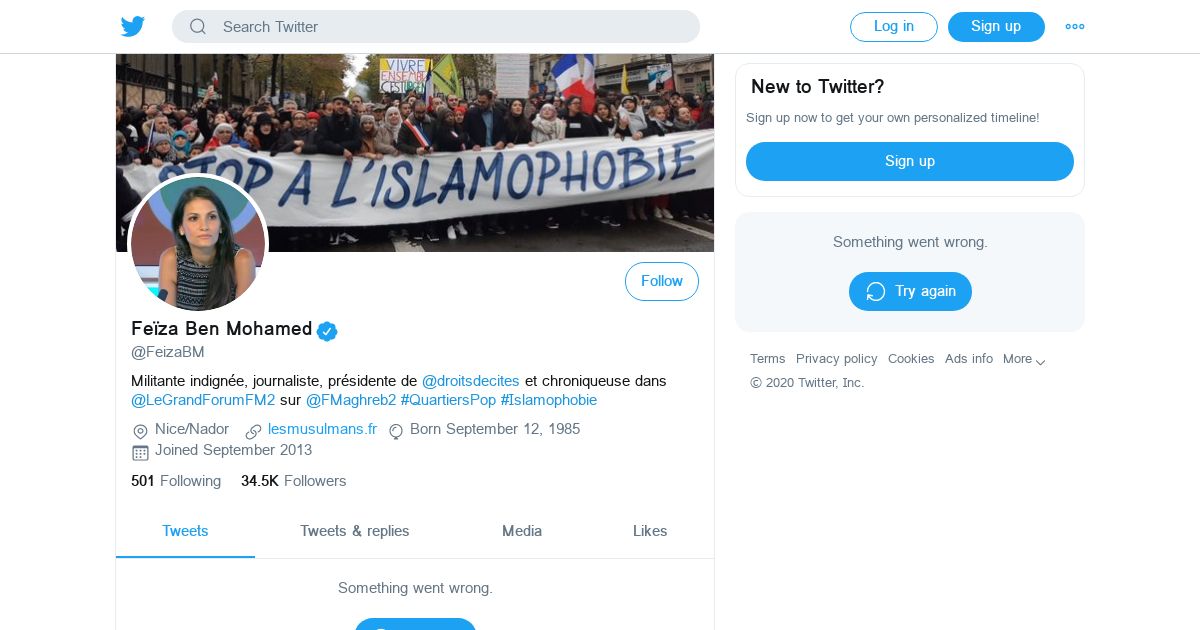Image resolution: width=1200 pixels, height=630 pixels.
Task: Click the Twitter bird logo
Action: 133,27
